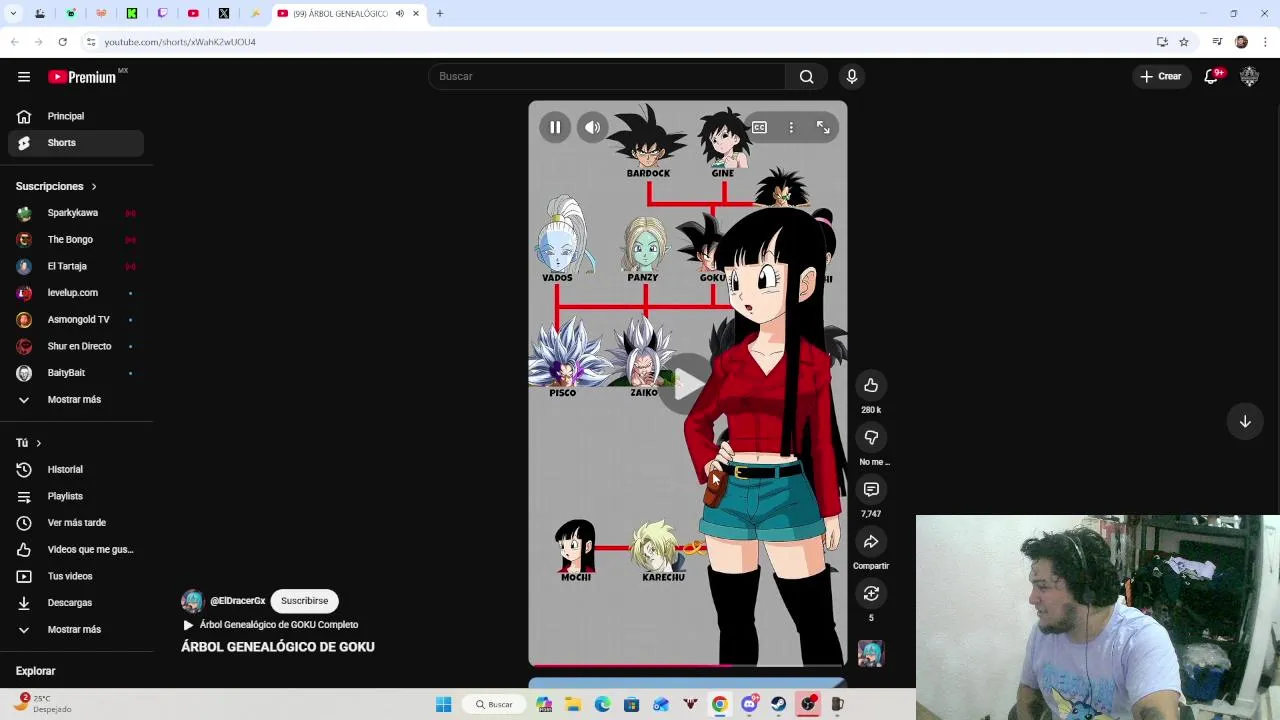Open Shur en Directo subscription

coord(76,346)
